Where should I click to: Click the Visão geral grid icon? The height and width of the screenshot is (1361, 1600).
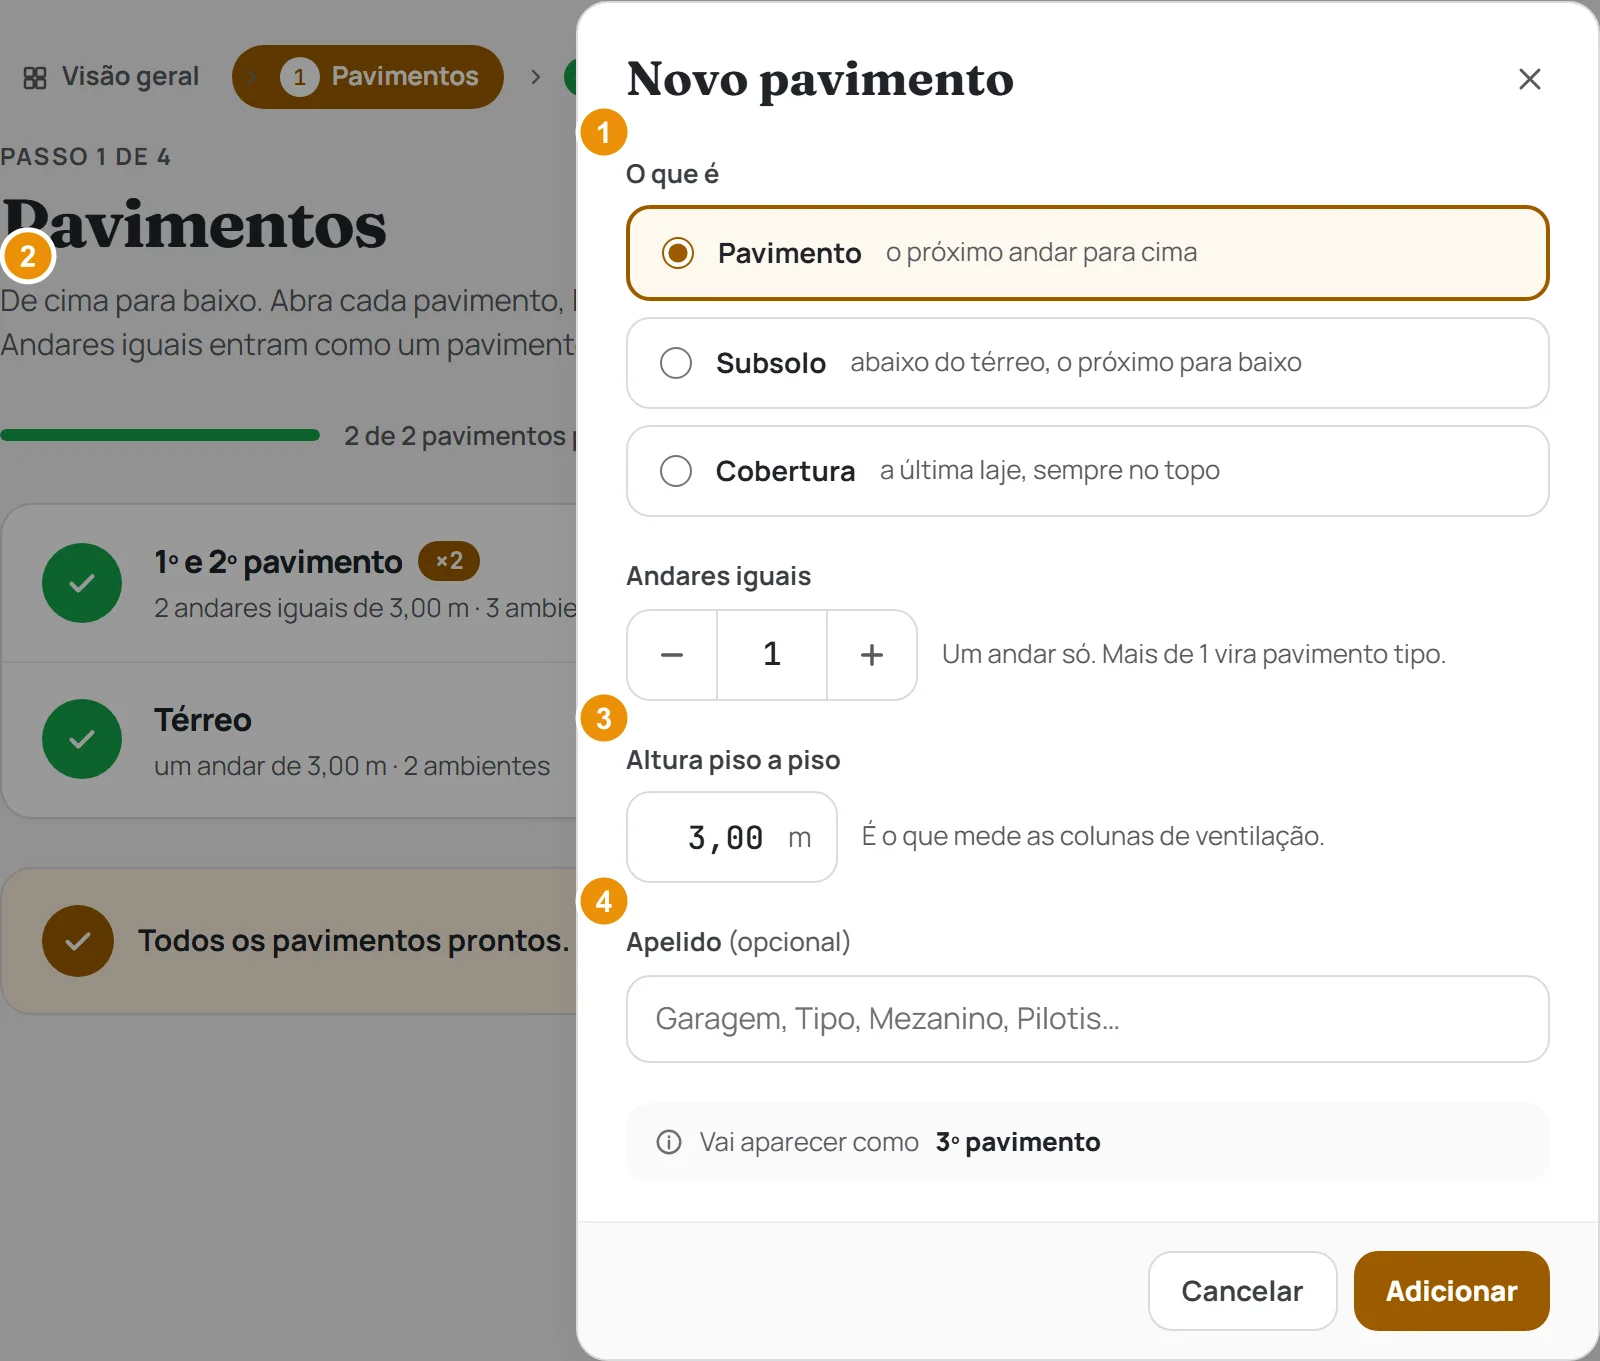click(35, 78)
